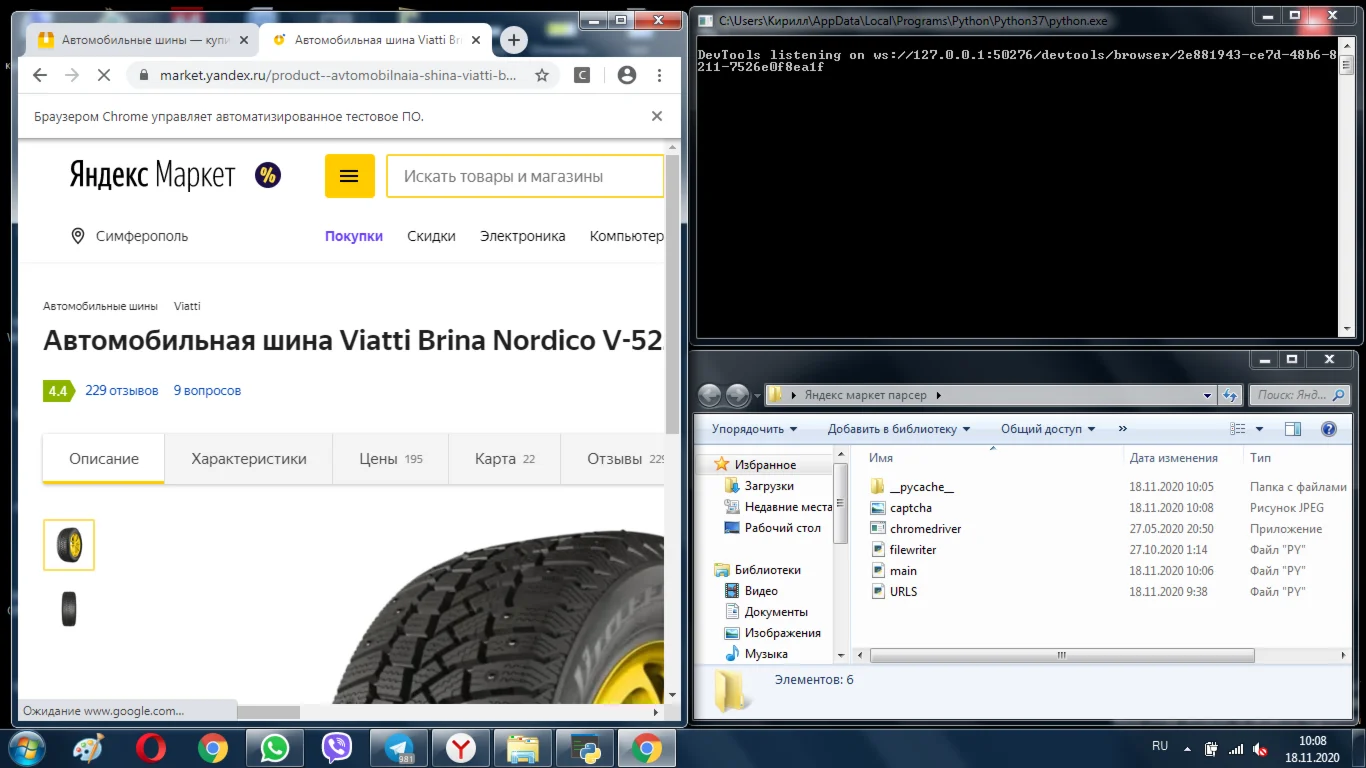Viewport: 1366px width, 768px height.
Task: Click Explorer file list horizontal scrollbar
Action: point(1062,656)
